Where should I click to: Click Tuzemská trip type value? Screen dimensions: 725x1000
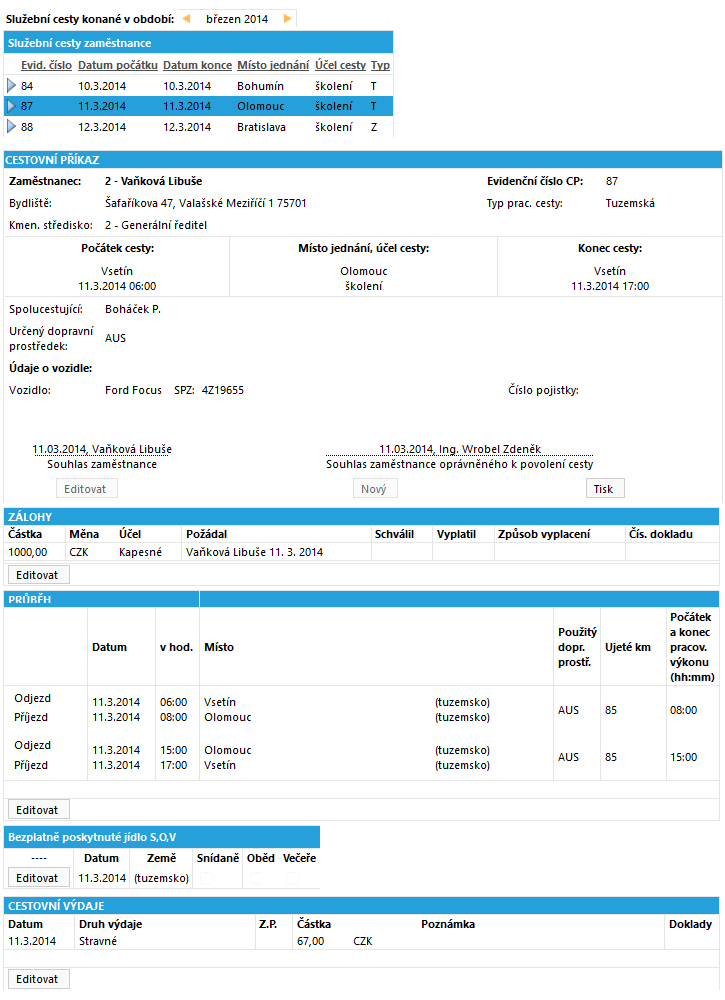(x=630, y=203)
